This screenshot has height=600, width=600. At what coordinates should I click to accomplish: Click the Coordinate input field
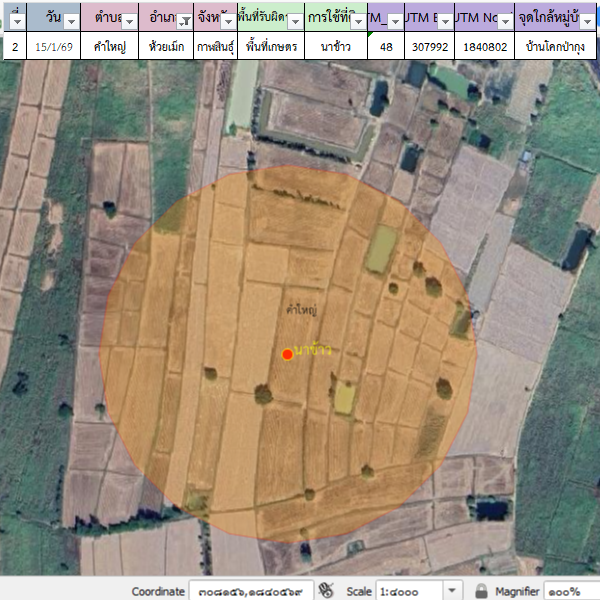tap(251, 591)
